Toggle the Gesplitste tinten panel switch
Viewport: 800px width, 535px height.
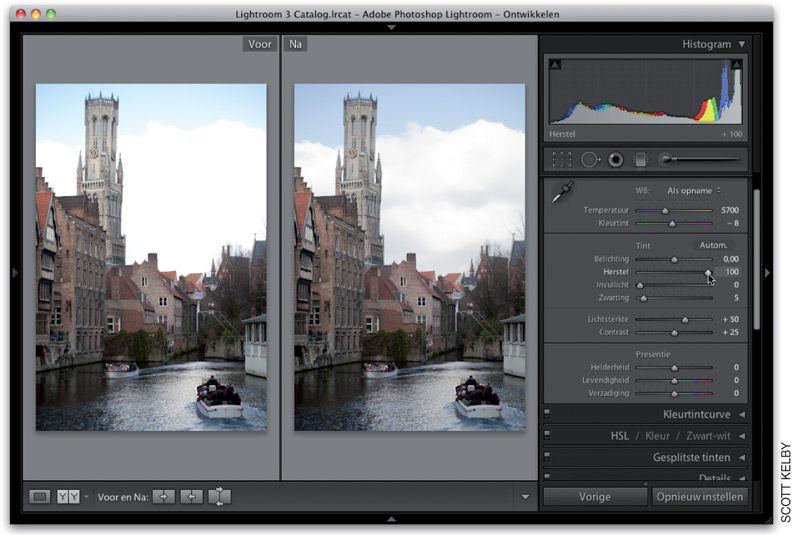[547, 456]
